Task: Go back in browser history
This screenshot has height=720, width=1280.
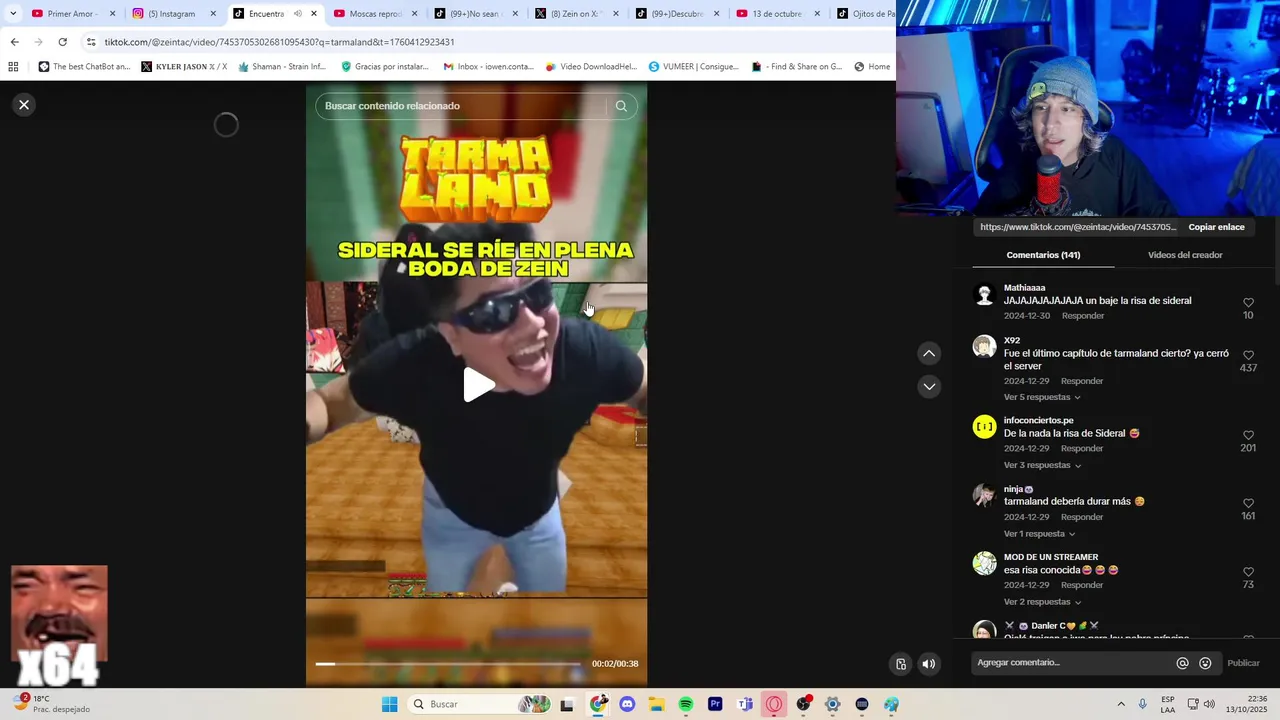Action: tap(14, 42)
